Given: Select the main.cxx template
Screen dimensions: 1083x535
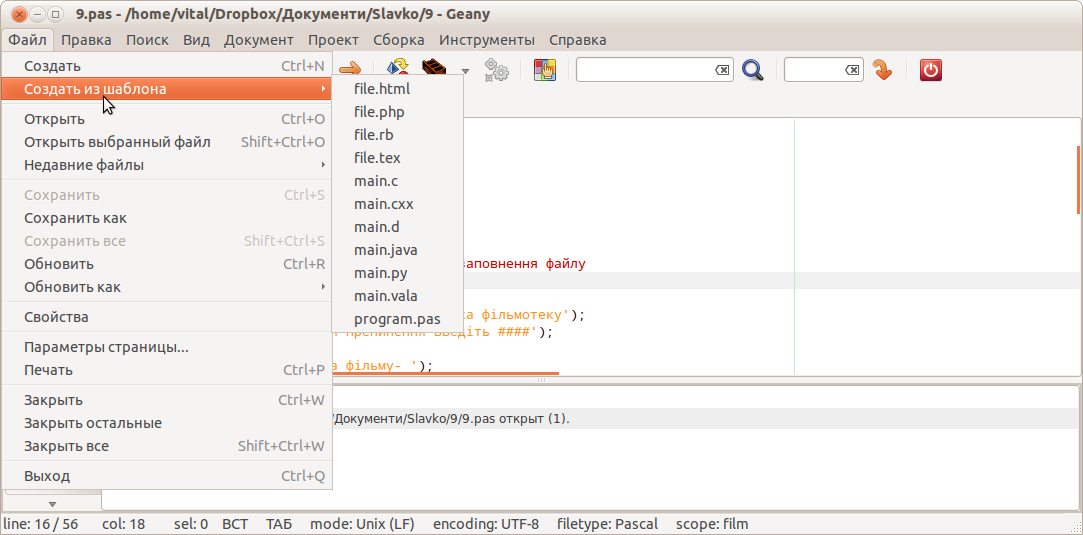Looking at the screenshot, I should click(397, 204).
